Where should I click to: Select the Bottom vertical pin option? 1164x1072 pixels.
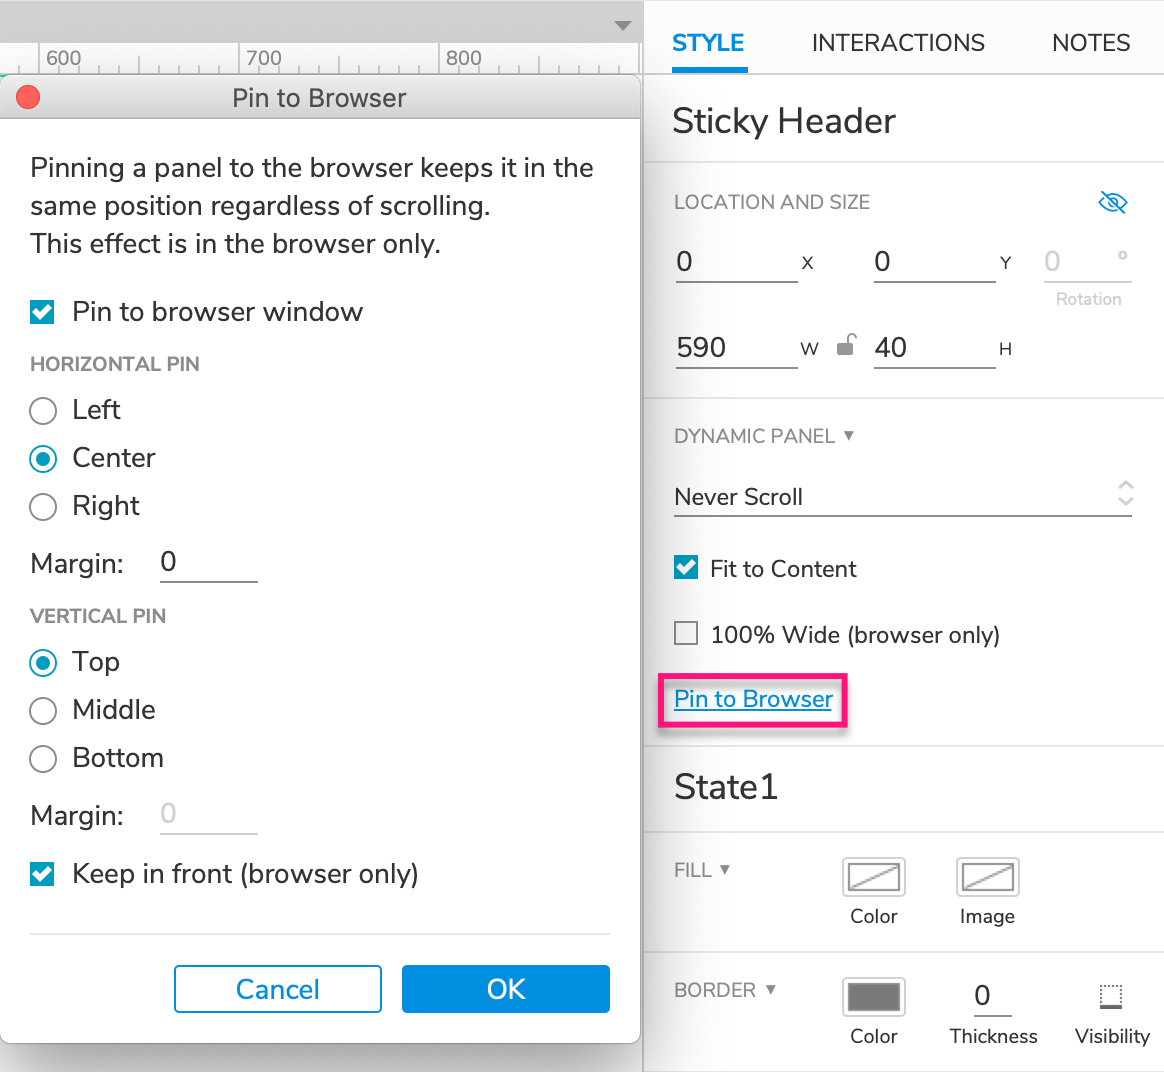43,759
